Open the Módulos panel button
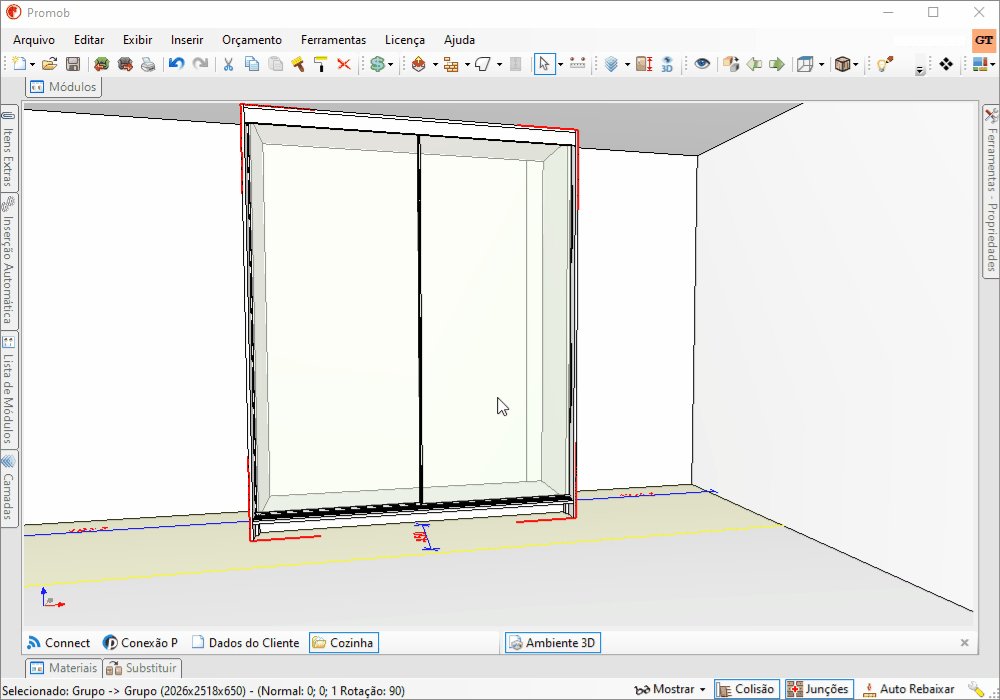Screen dimensions: 1000x700 pos(63,86)
